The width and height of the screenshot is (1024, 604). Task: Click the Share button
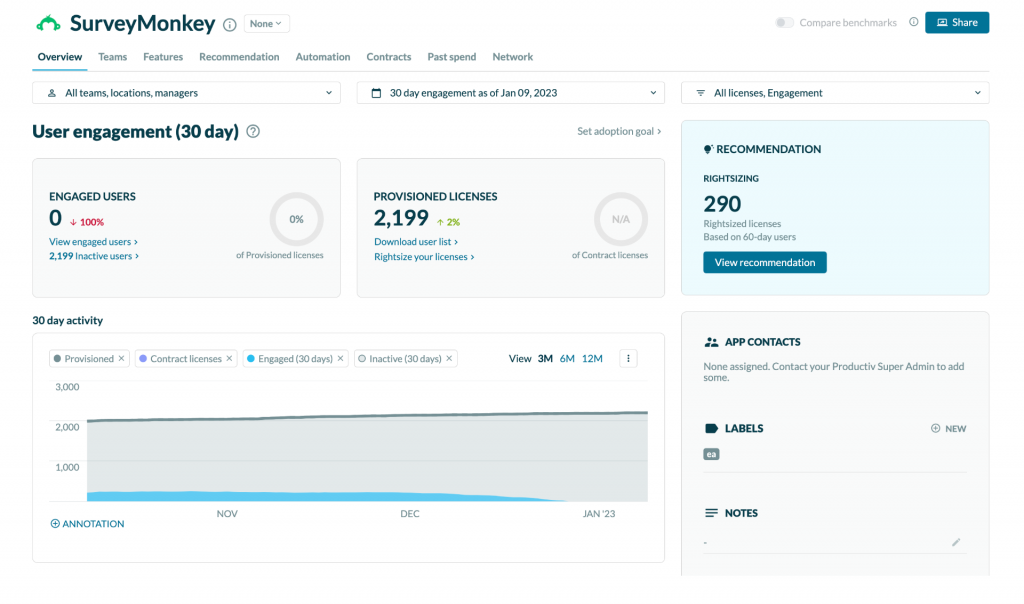(x=957, y=23)
